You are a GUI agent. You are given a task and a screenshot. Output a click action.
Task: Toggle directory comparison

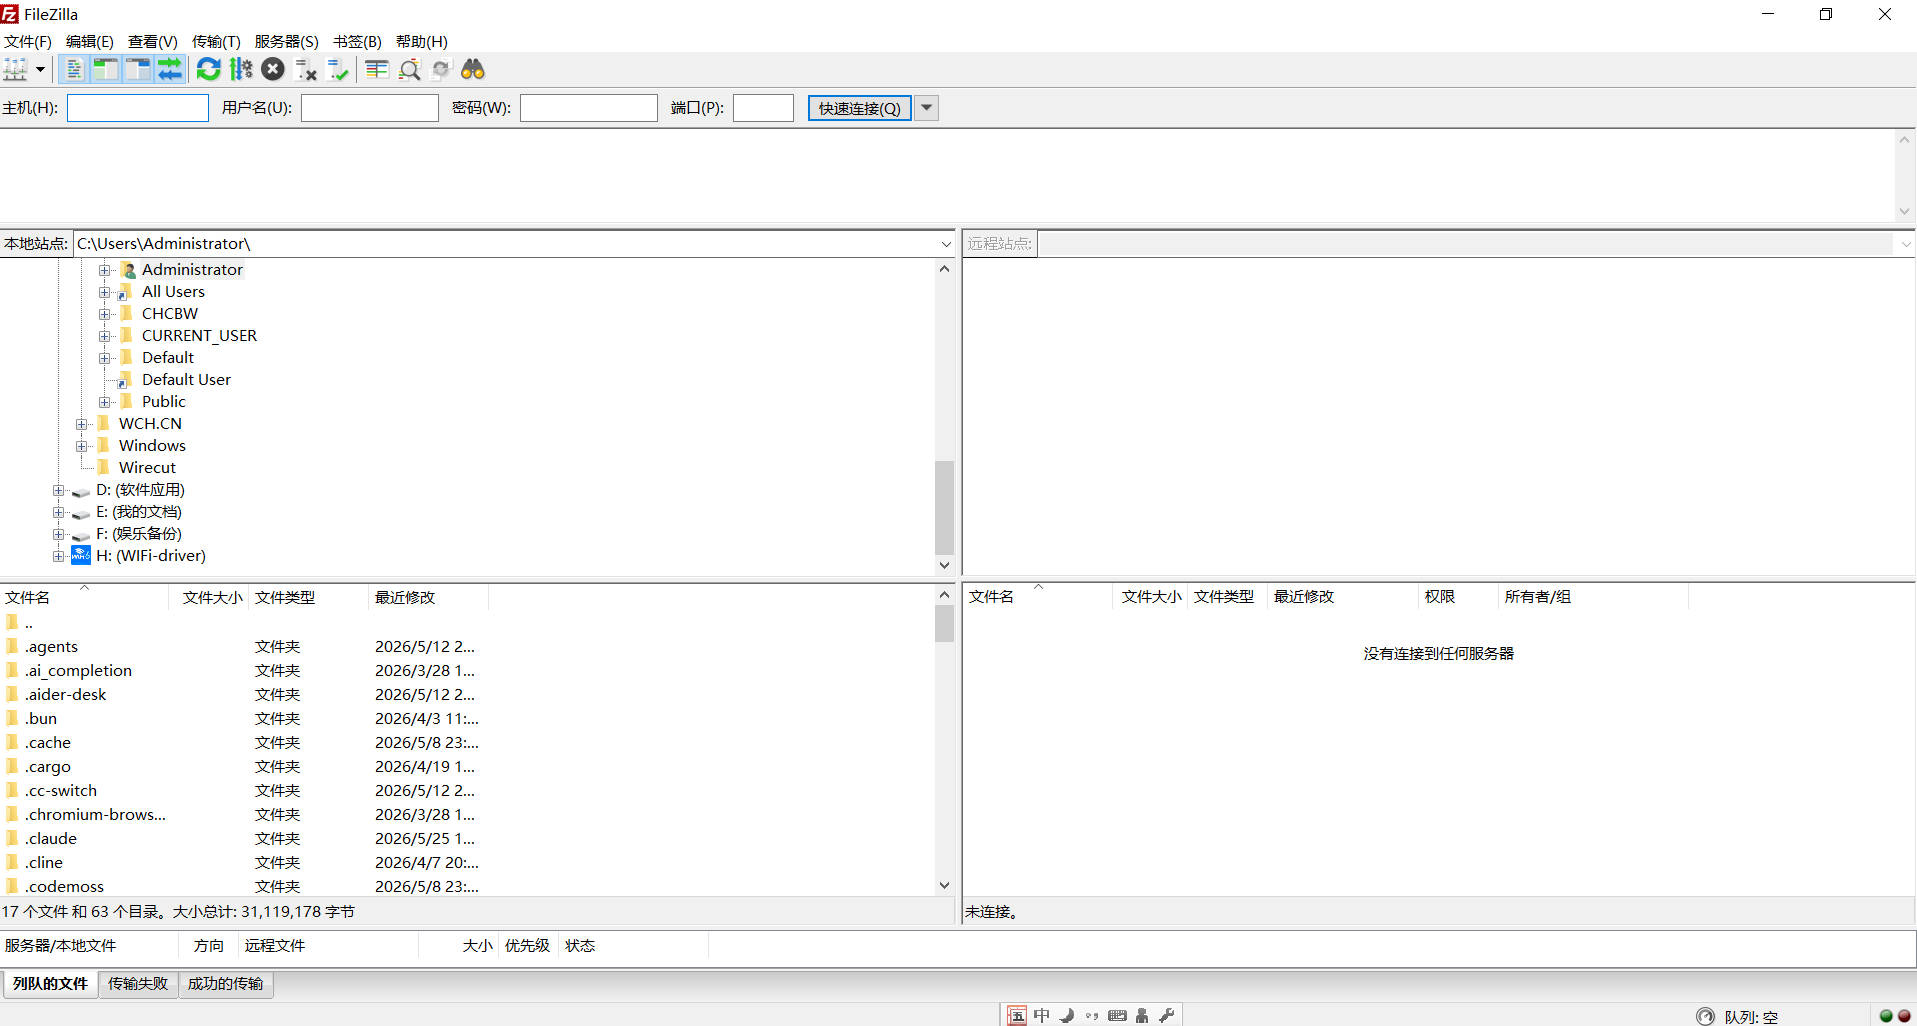coord(408,69)
